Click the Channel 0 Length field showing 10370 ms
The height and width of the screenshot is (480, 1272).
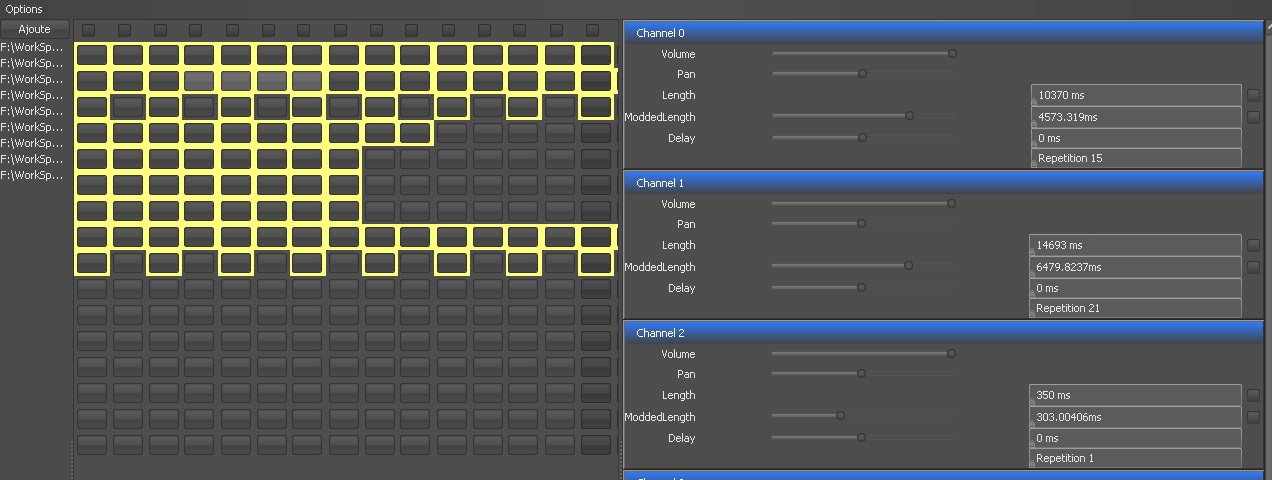point(1136,95)
